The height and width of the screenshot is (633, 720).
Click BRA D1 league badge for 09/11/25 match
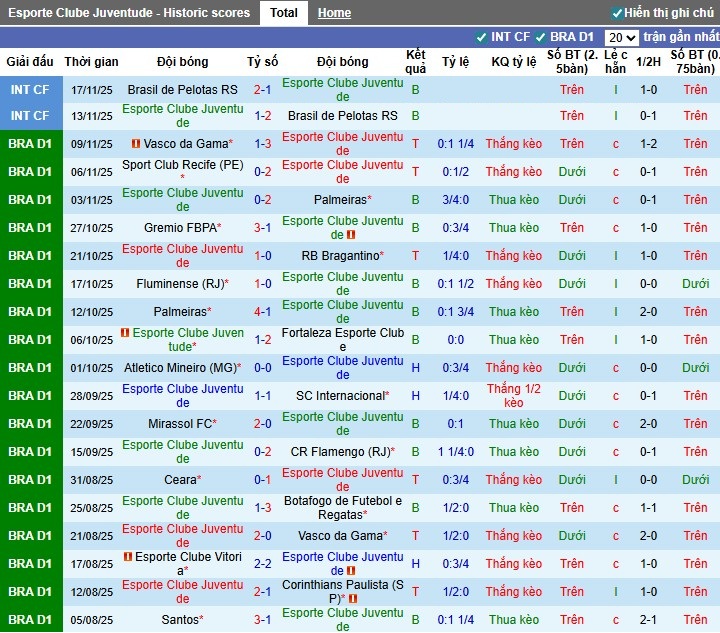point(29,144)
